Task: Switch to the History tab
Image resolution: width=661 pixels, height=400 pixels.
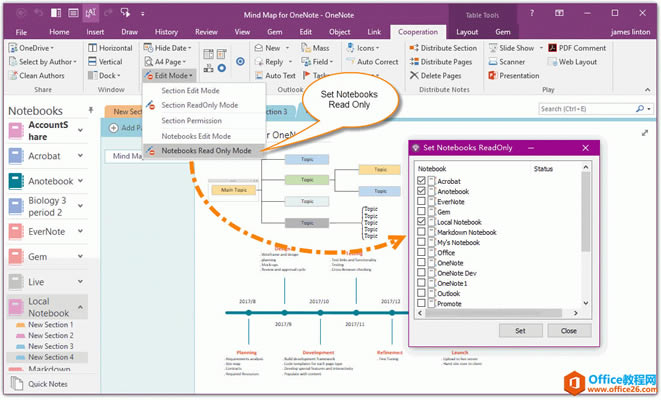Action: point(166,32)
